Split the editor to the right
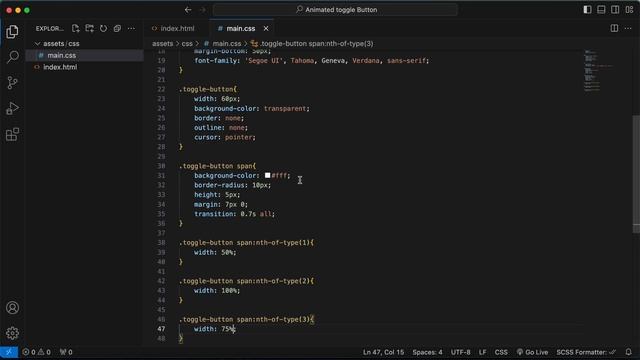The image size is (640, 360). [614, 29]
